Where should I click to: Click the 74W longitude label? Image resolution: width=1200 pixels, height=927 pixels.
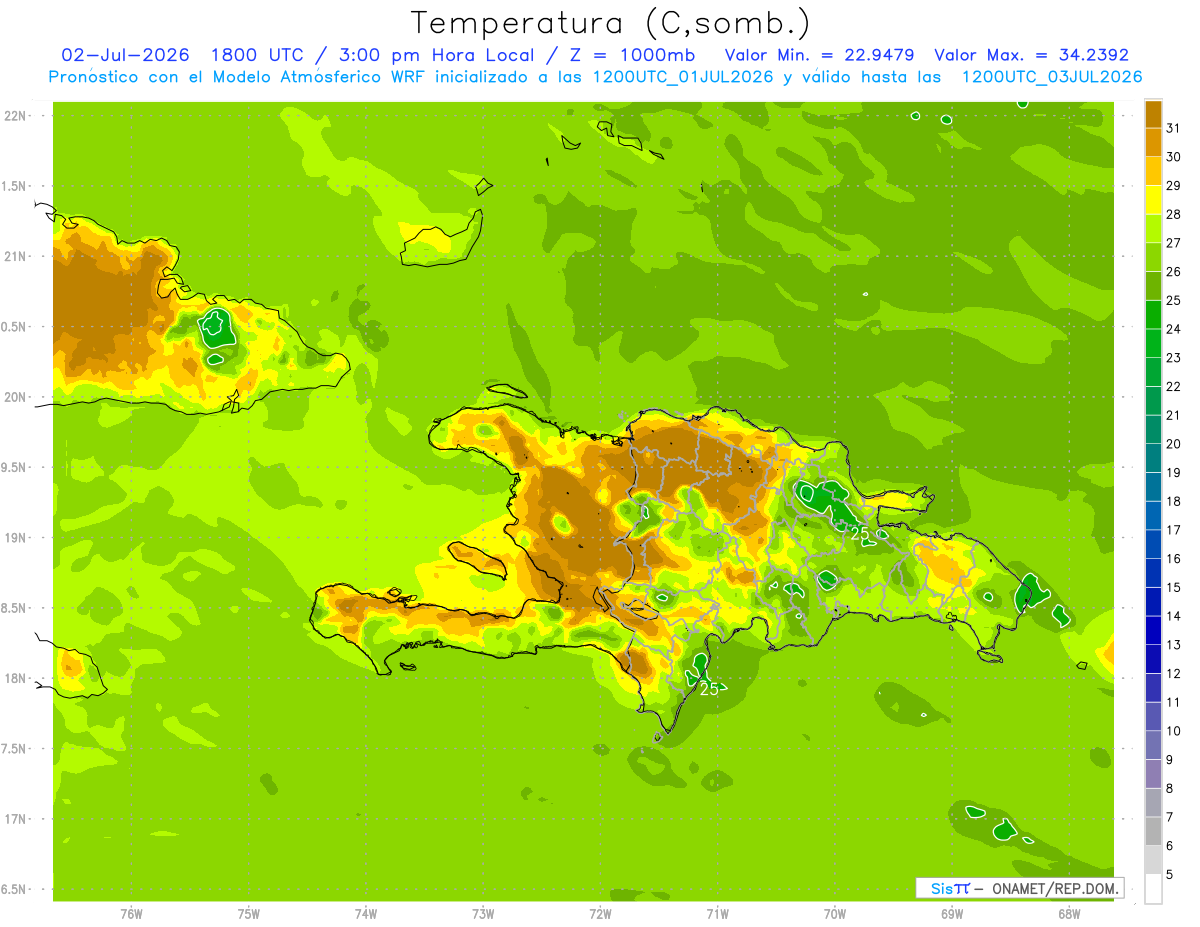click(366, 914)
